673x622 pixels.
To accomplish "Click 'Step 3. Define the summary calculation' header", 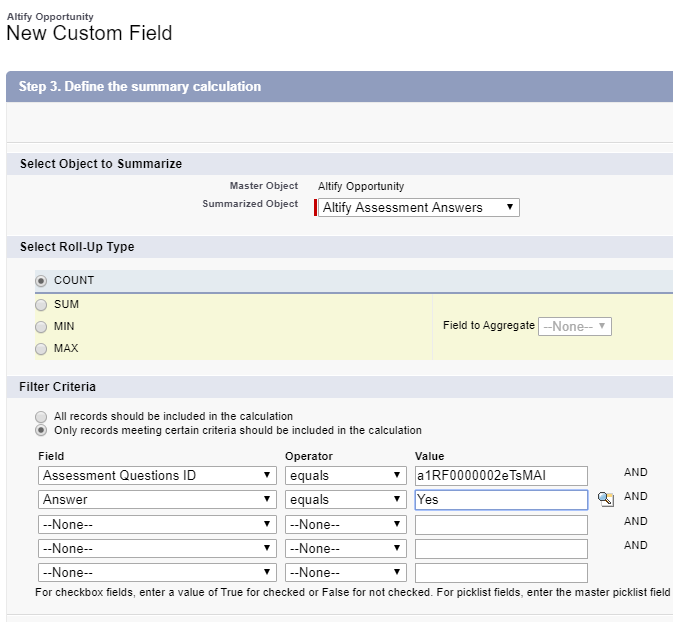I will pyautogui.click(x=140, y=86).
